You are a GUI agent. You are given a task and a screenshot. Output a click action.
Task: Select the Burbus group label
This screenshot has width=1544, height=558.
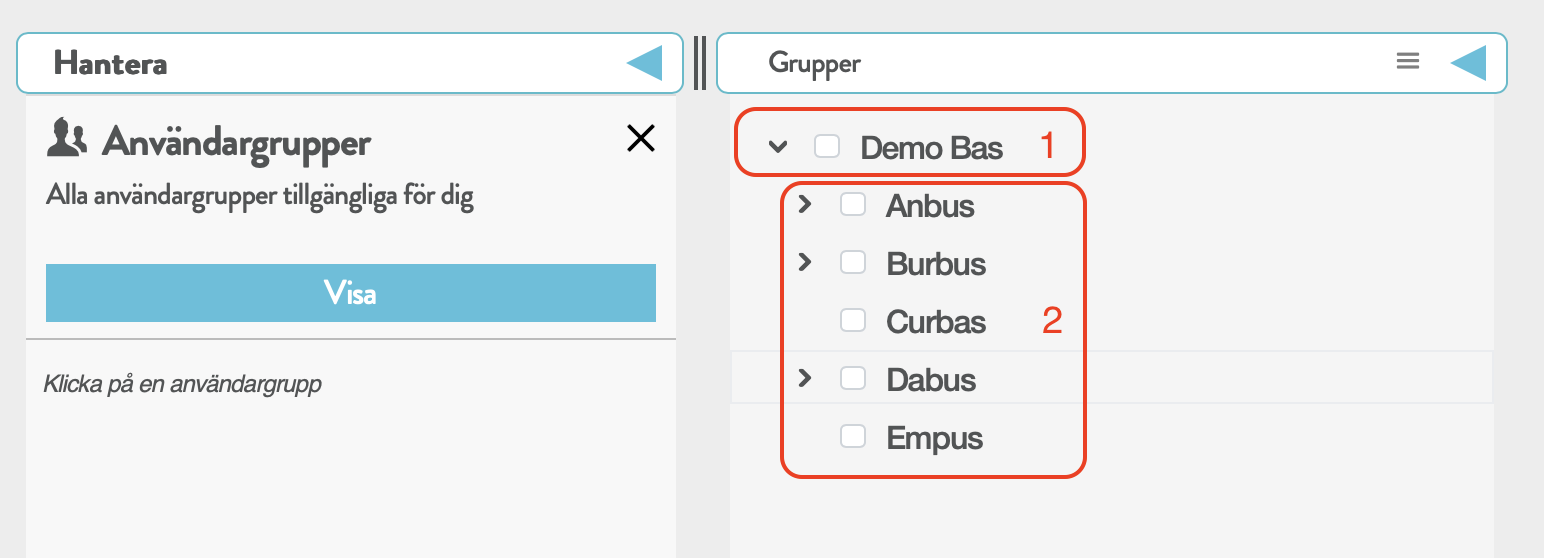point(936,264)
